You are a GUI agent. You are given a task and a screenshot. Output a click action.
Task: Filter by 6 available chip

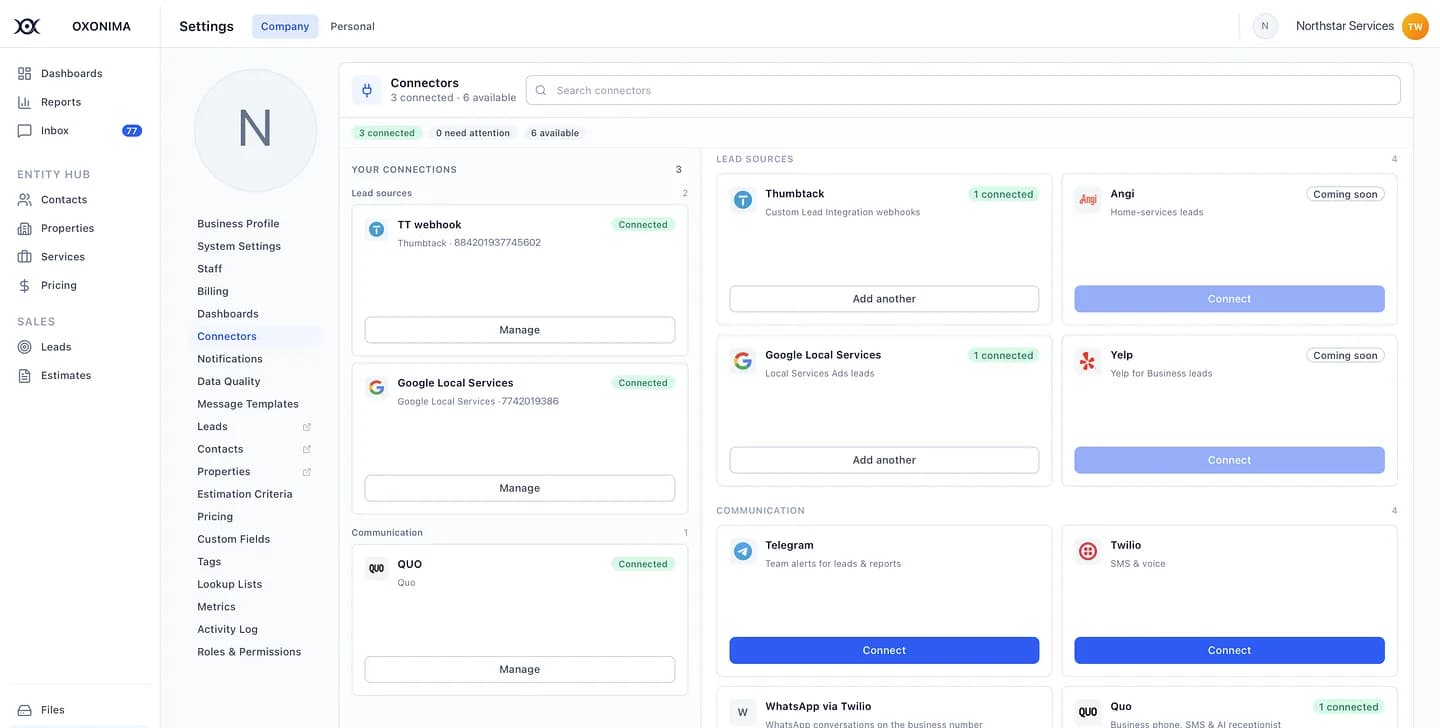click(x=555, y=133)
